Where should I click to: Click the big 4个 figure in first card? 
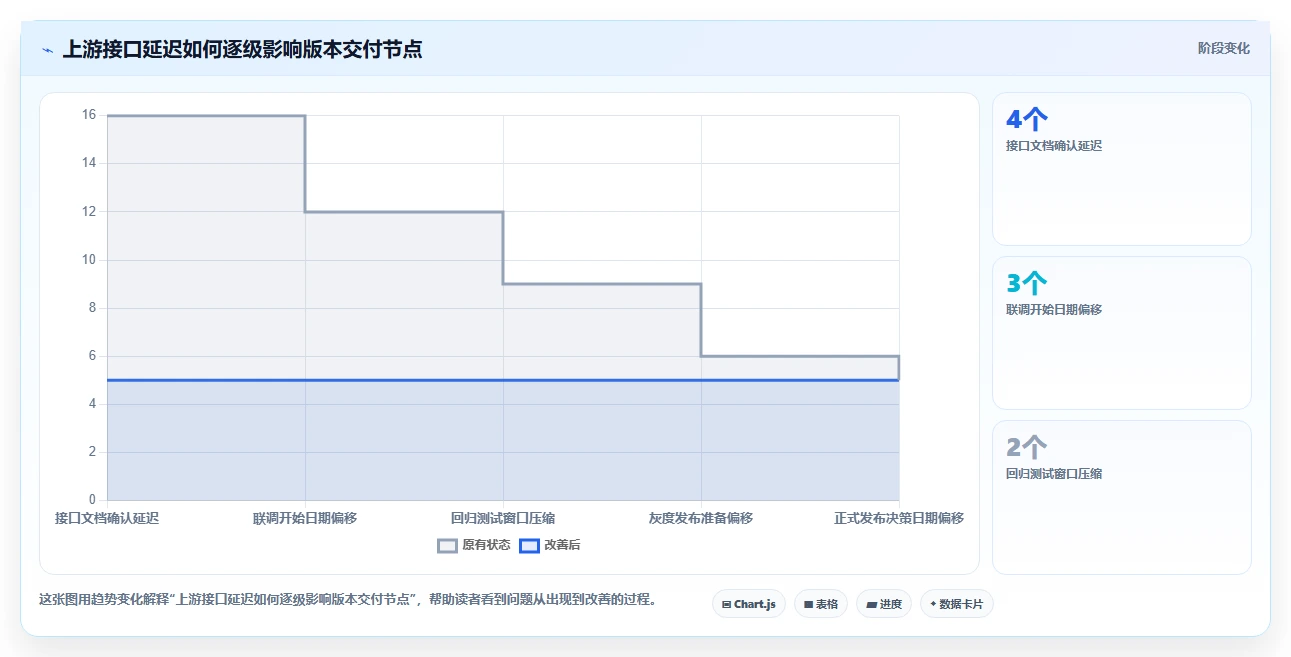click(x=1027, y=119)
